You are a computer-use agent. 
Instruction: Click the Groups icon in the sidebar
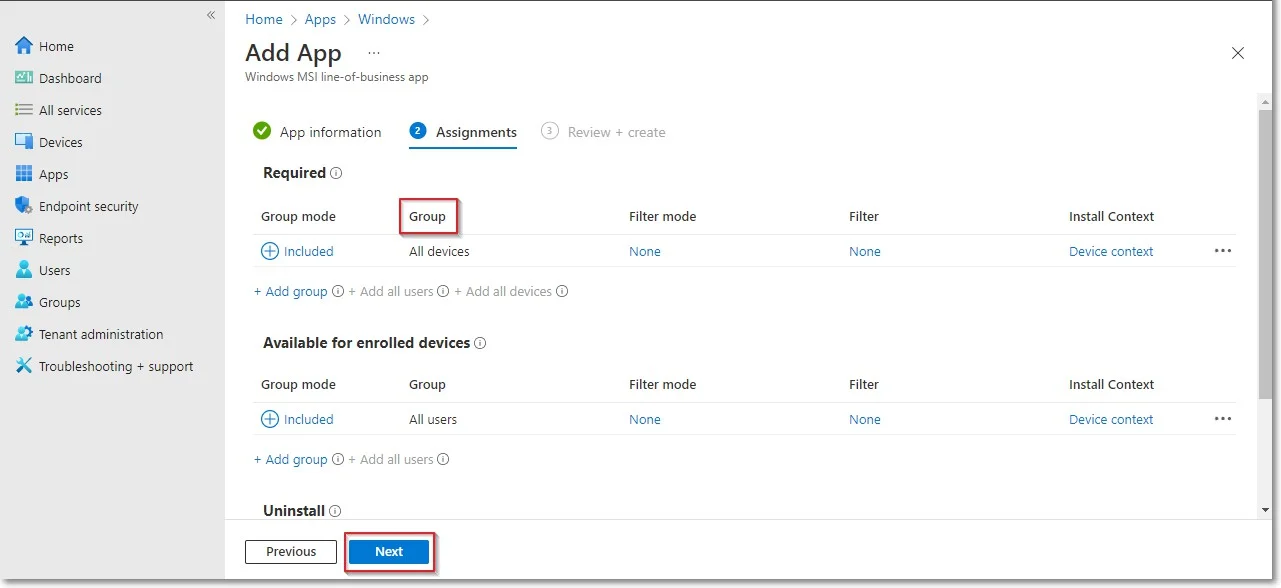click(x=24, y=302)
